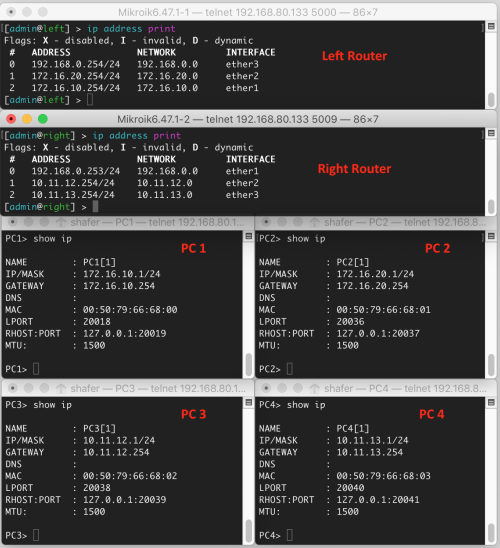Image resolution: width=500 pixels, height=548 pixels.
Task: Click address 10.11.13.254/24 in right router
Action: coord(73,195)
